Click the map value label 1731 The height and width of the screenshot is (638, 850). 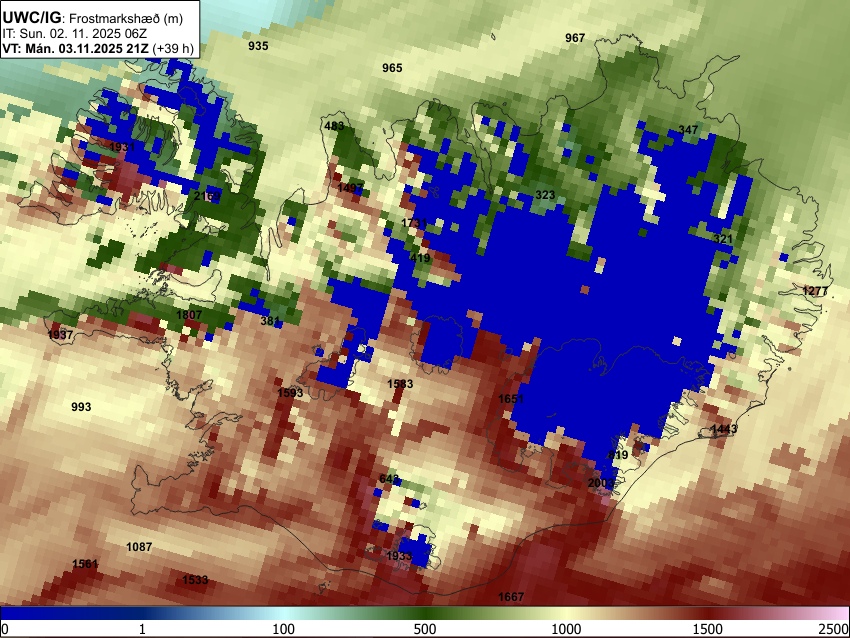pyautogui.click(x=414, y=223)
